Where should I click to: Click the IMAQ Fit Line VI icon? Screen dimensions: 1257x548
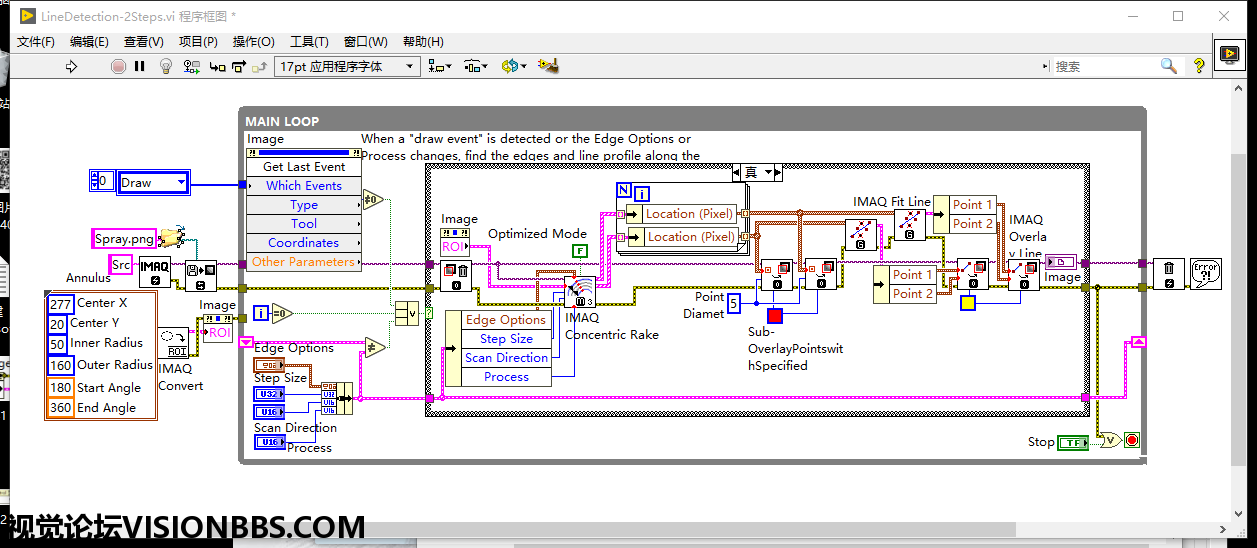tap(909, 224)
